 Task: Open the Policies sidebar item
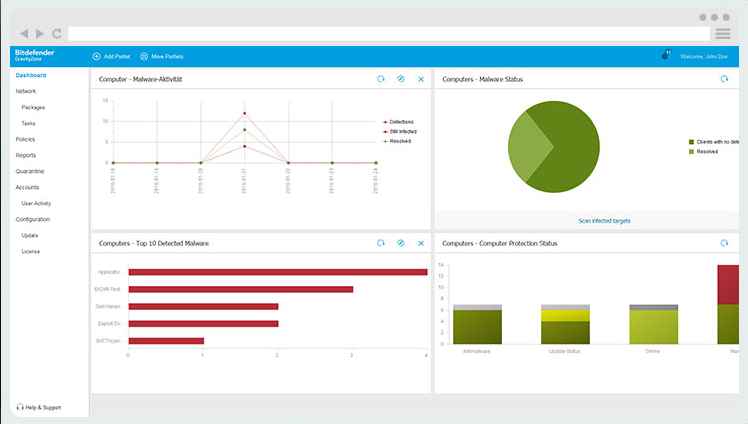tap(25, 139)
